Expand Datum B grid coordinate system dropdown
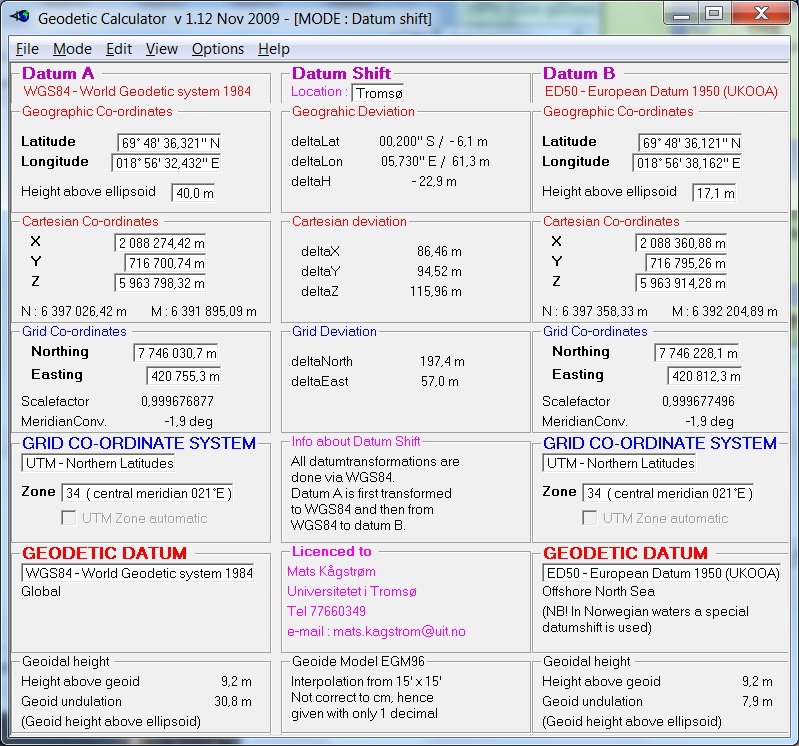 pyautogui.click(x=620, y=463)
